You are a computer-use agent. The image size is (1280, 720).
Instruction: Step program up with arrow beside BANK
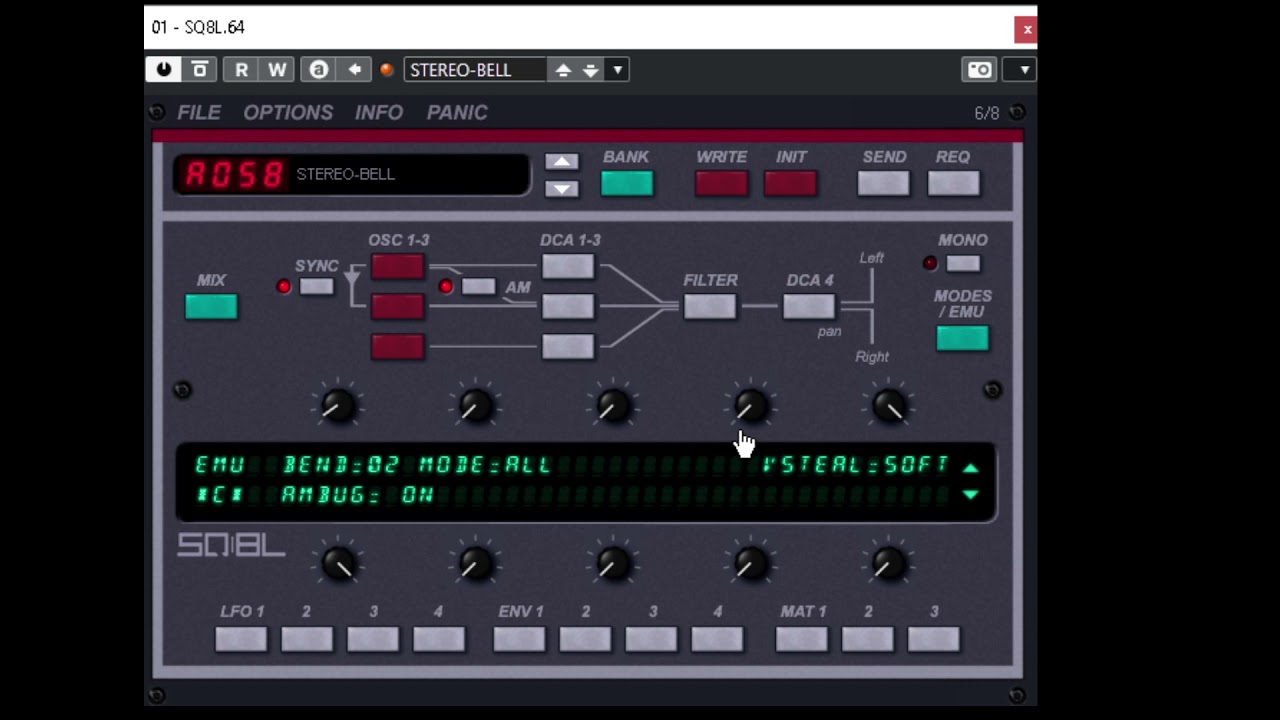coord(562,162)
